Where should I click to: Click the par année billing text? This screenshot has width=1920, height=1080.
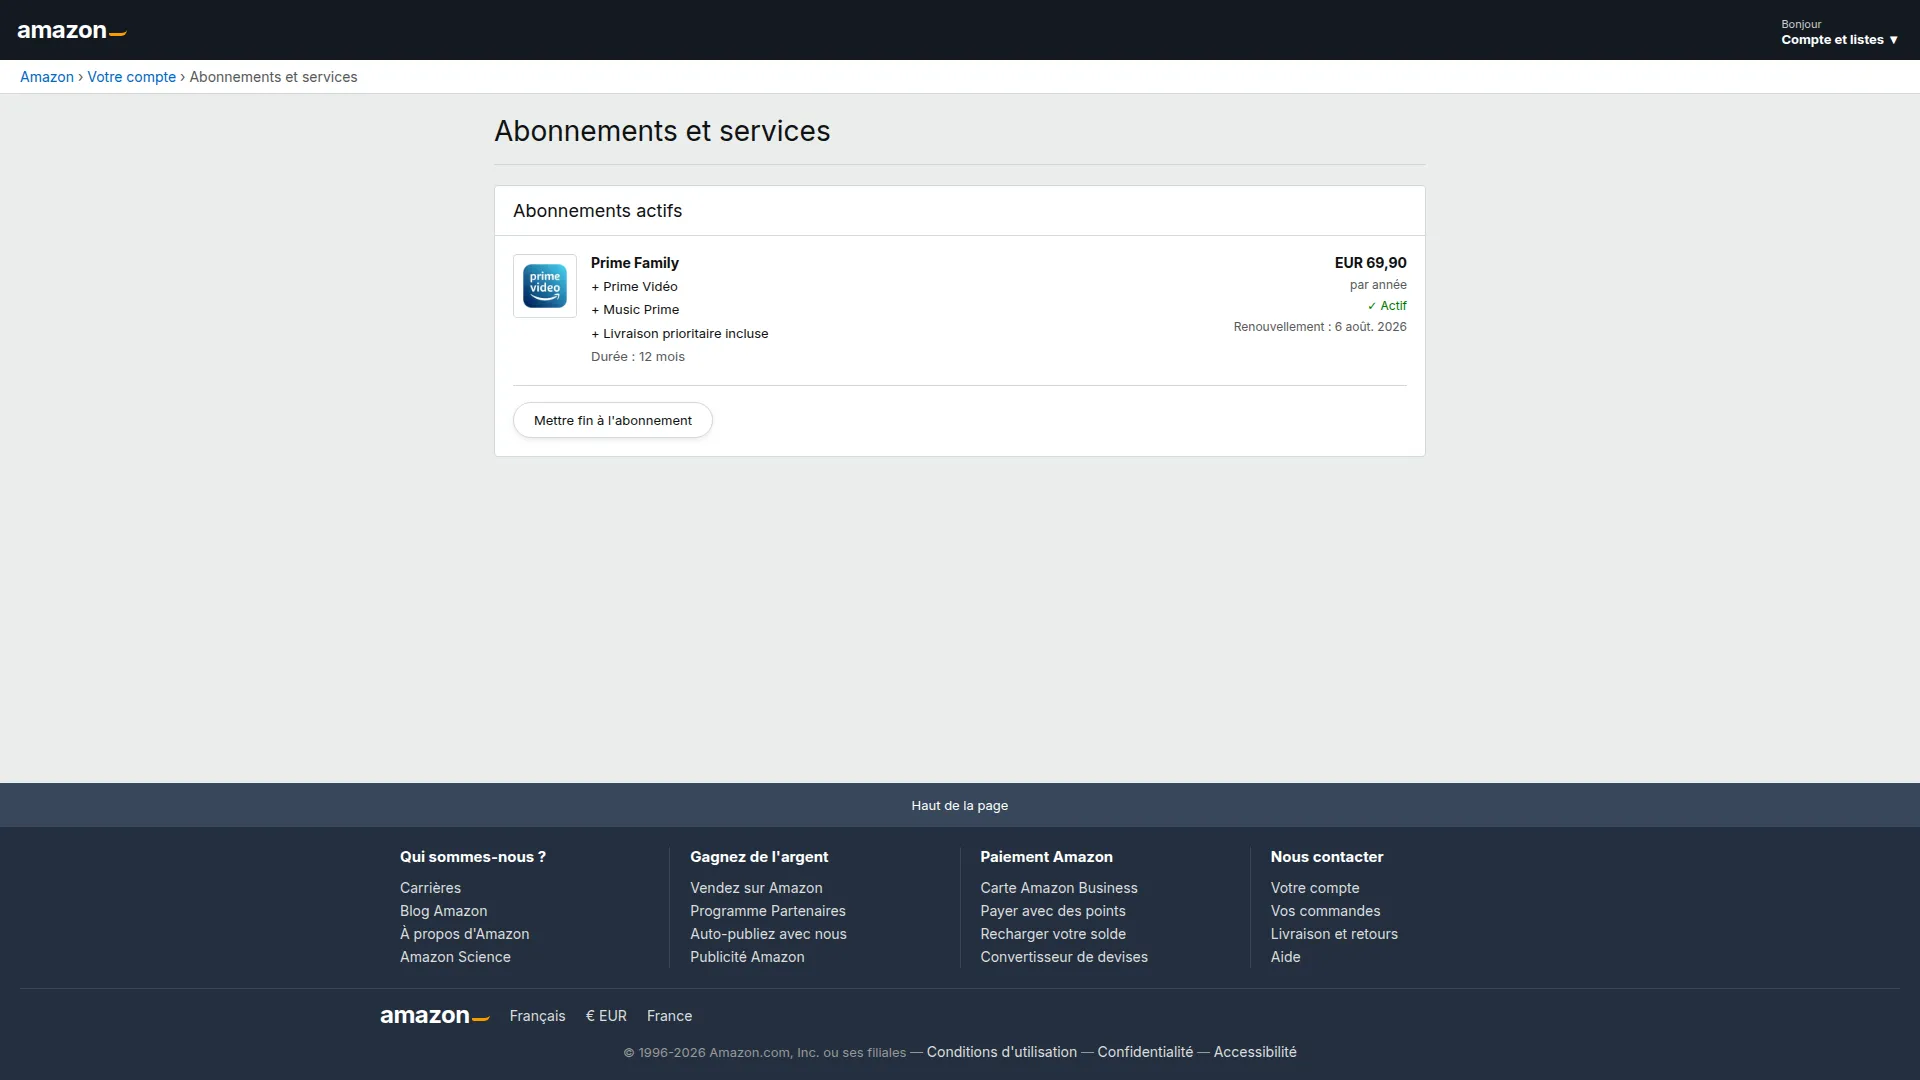1378,285
